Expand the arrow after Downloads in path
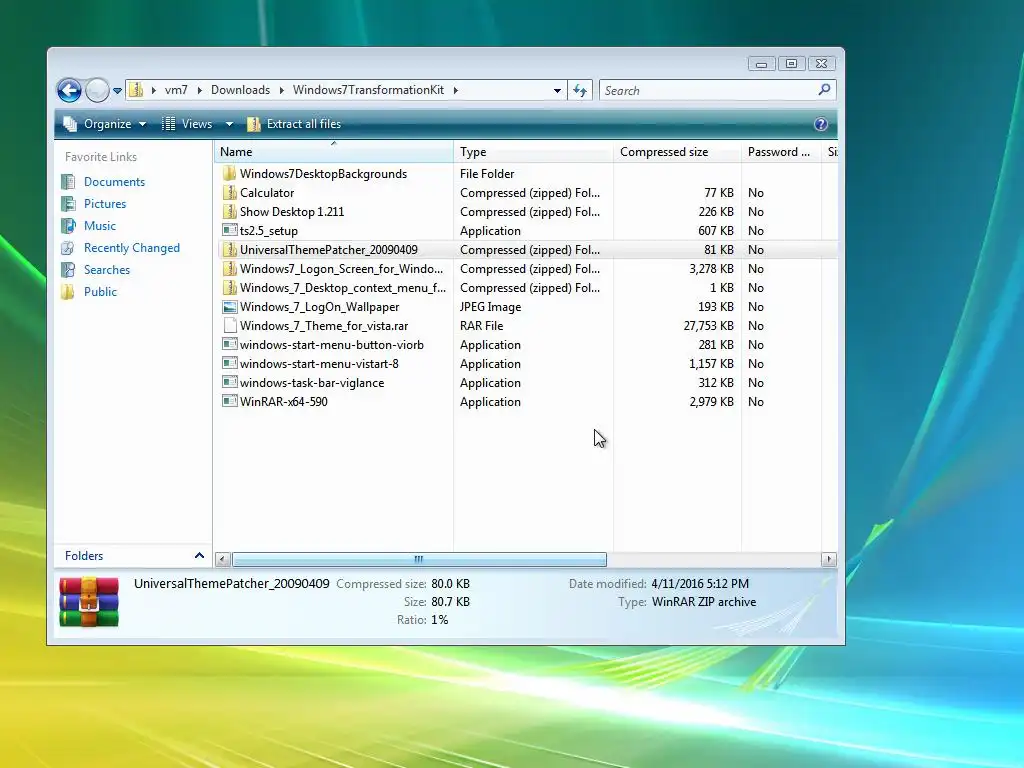 (281, 90)
